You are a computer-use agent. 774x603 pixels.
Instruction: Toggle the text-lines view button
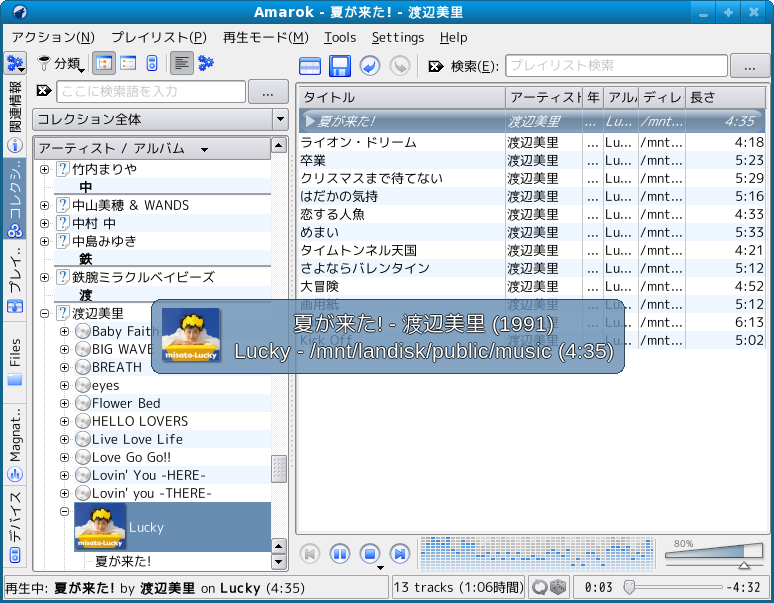click(182, 63)
